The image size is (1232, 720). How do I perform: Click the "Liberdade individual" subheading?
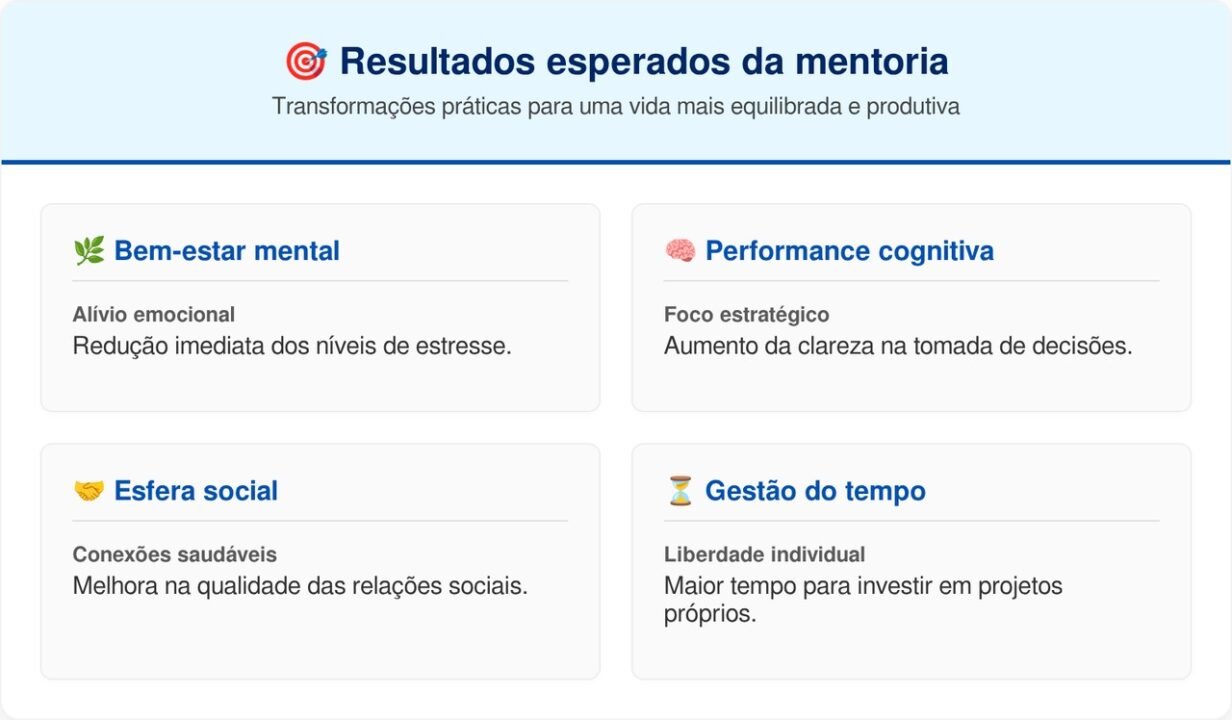pos(764,555)
